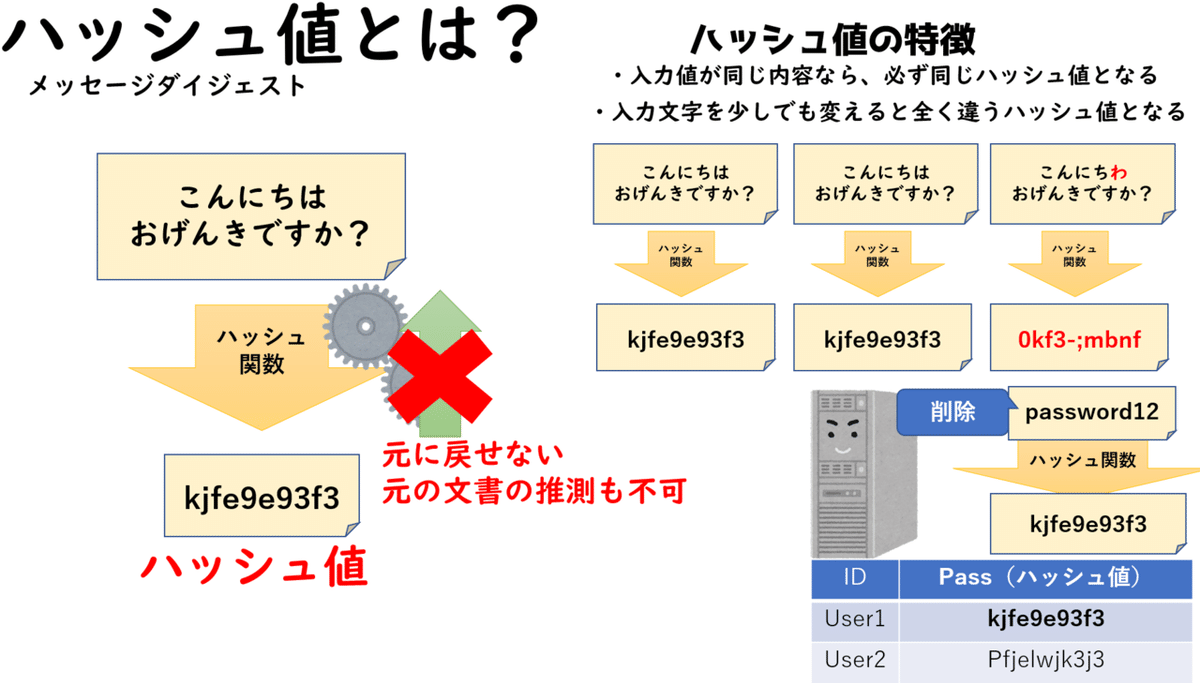Select the kjfe9e93f3 result box on the left
1200x683 pixels.
pos(261,497)
